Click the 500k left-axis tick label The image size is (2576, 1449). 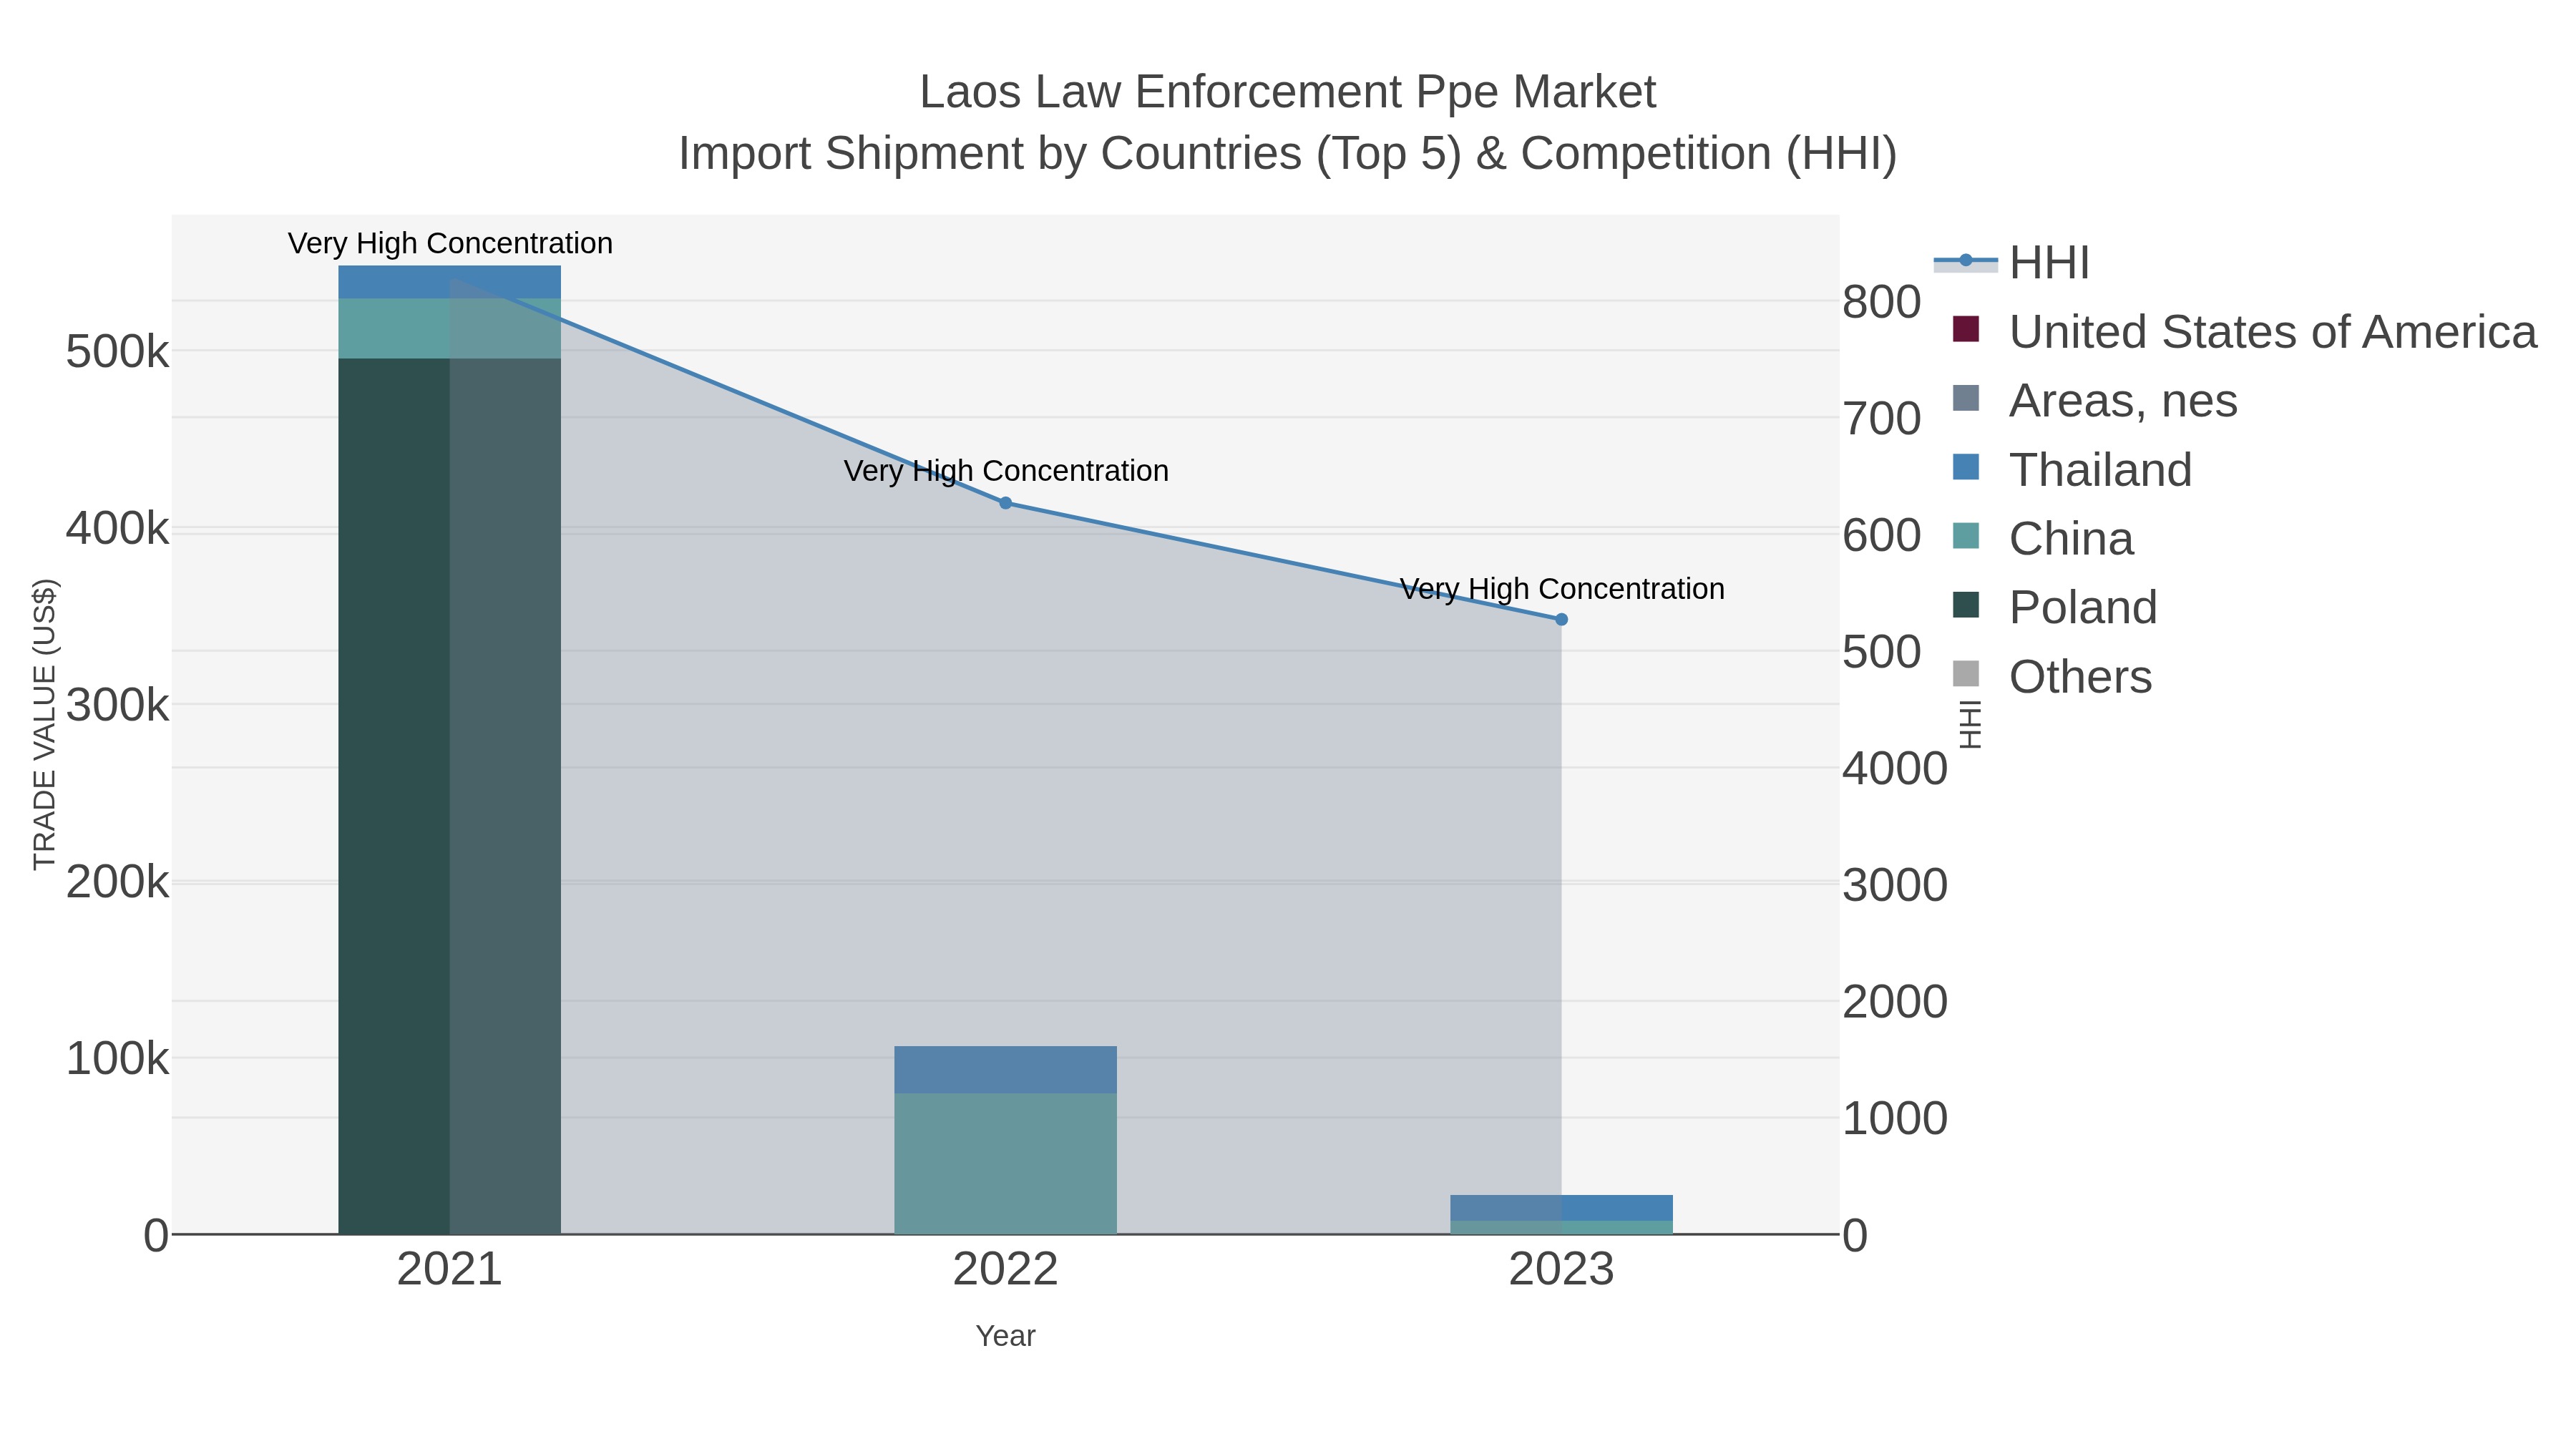(118, 353)
